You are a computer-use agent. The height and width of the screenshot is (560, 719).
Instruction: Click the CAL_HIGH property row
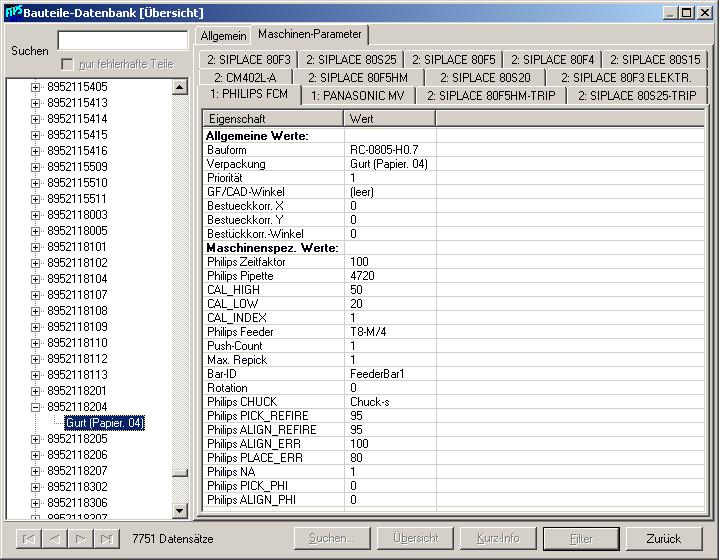tap(454, 290)
